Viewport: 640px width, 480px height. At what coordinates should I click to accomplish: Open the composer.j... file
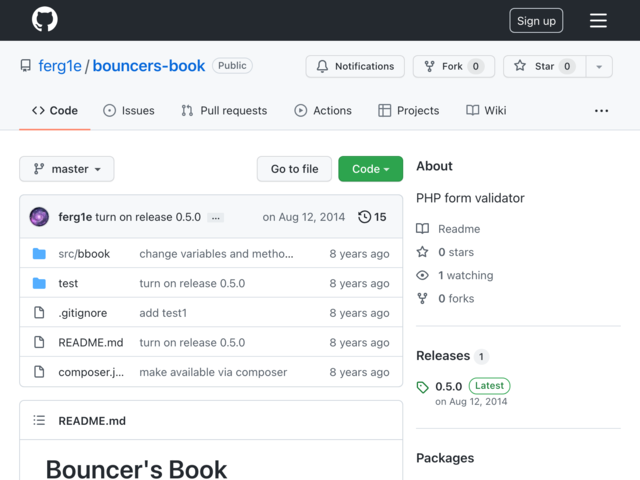[x=91, y=372]
